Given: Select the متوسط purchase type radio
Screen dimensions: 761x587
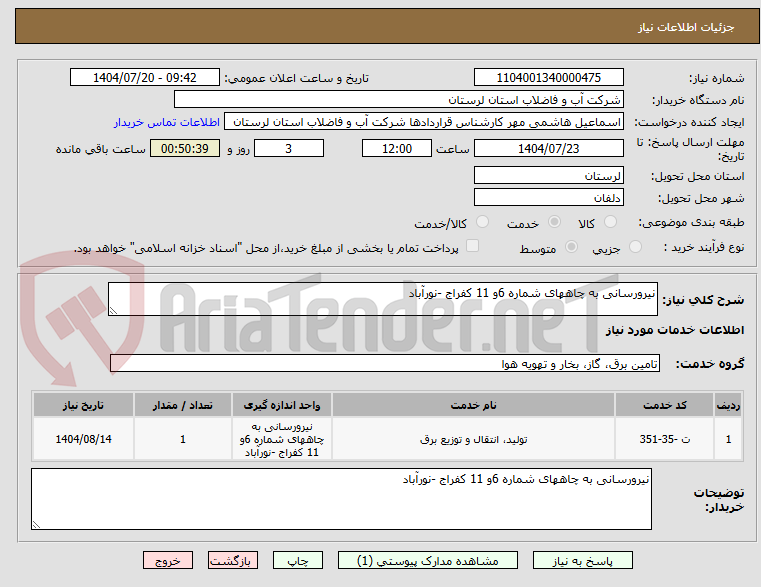Looking at the screenshot, I should tap(571, 247).
